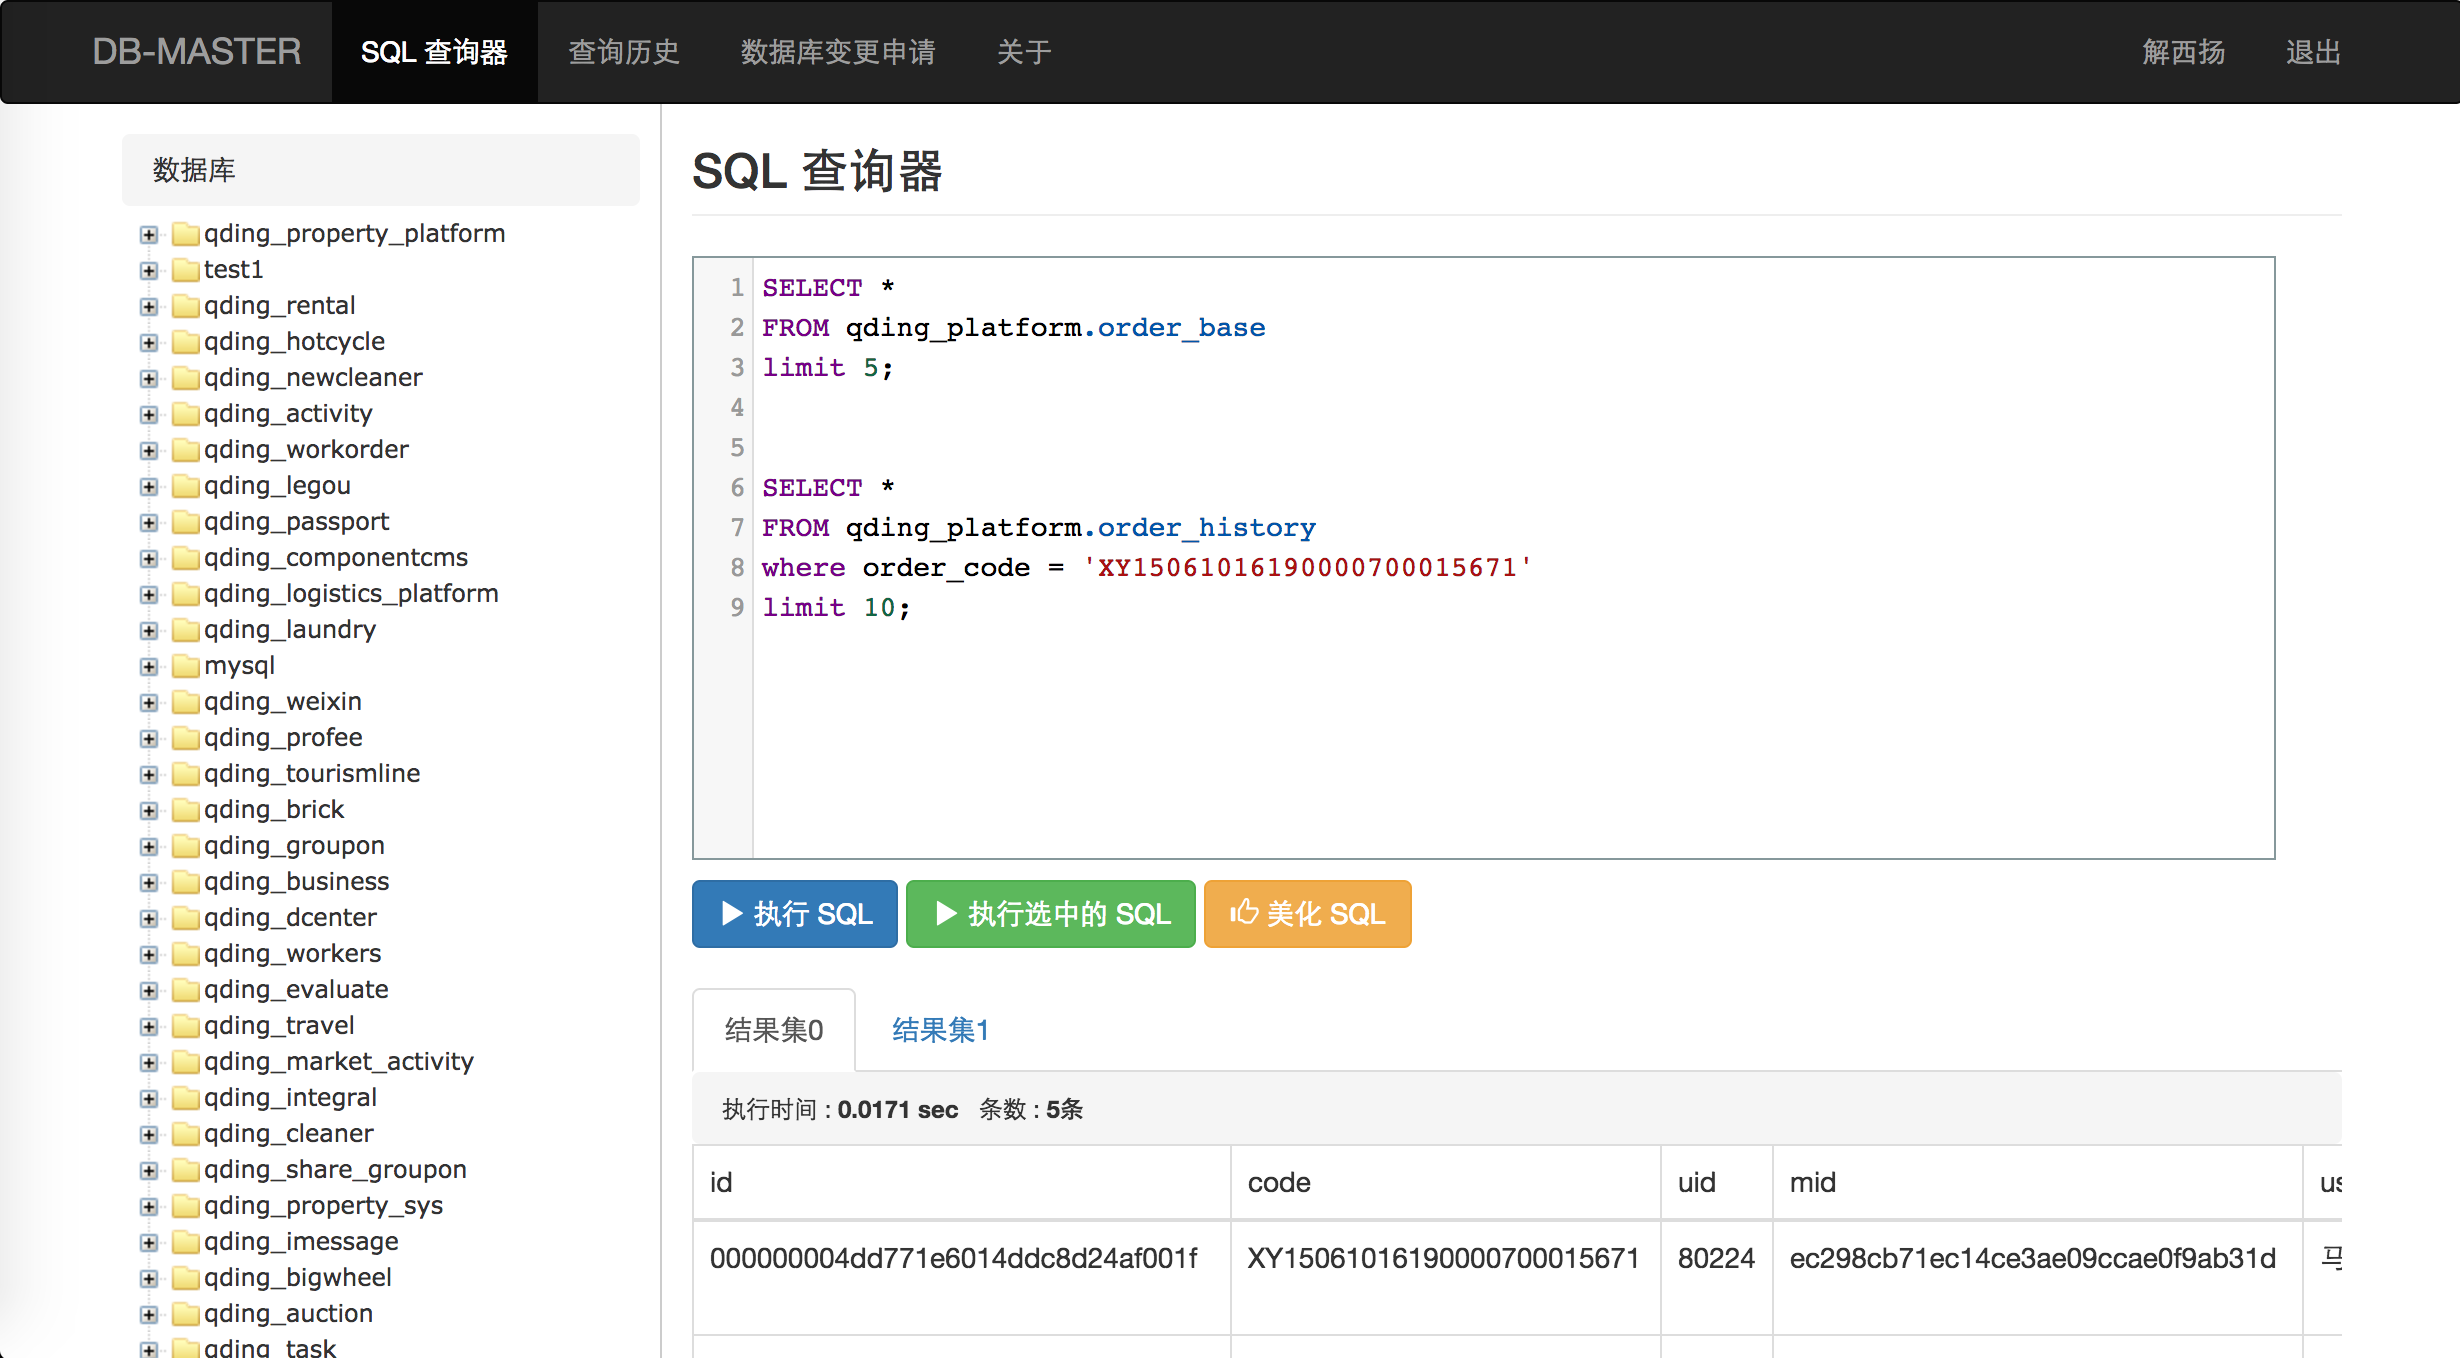Run 执行选中的 SQL green button
Screen dimensions: 2460x1358
point(1050,914)
